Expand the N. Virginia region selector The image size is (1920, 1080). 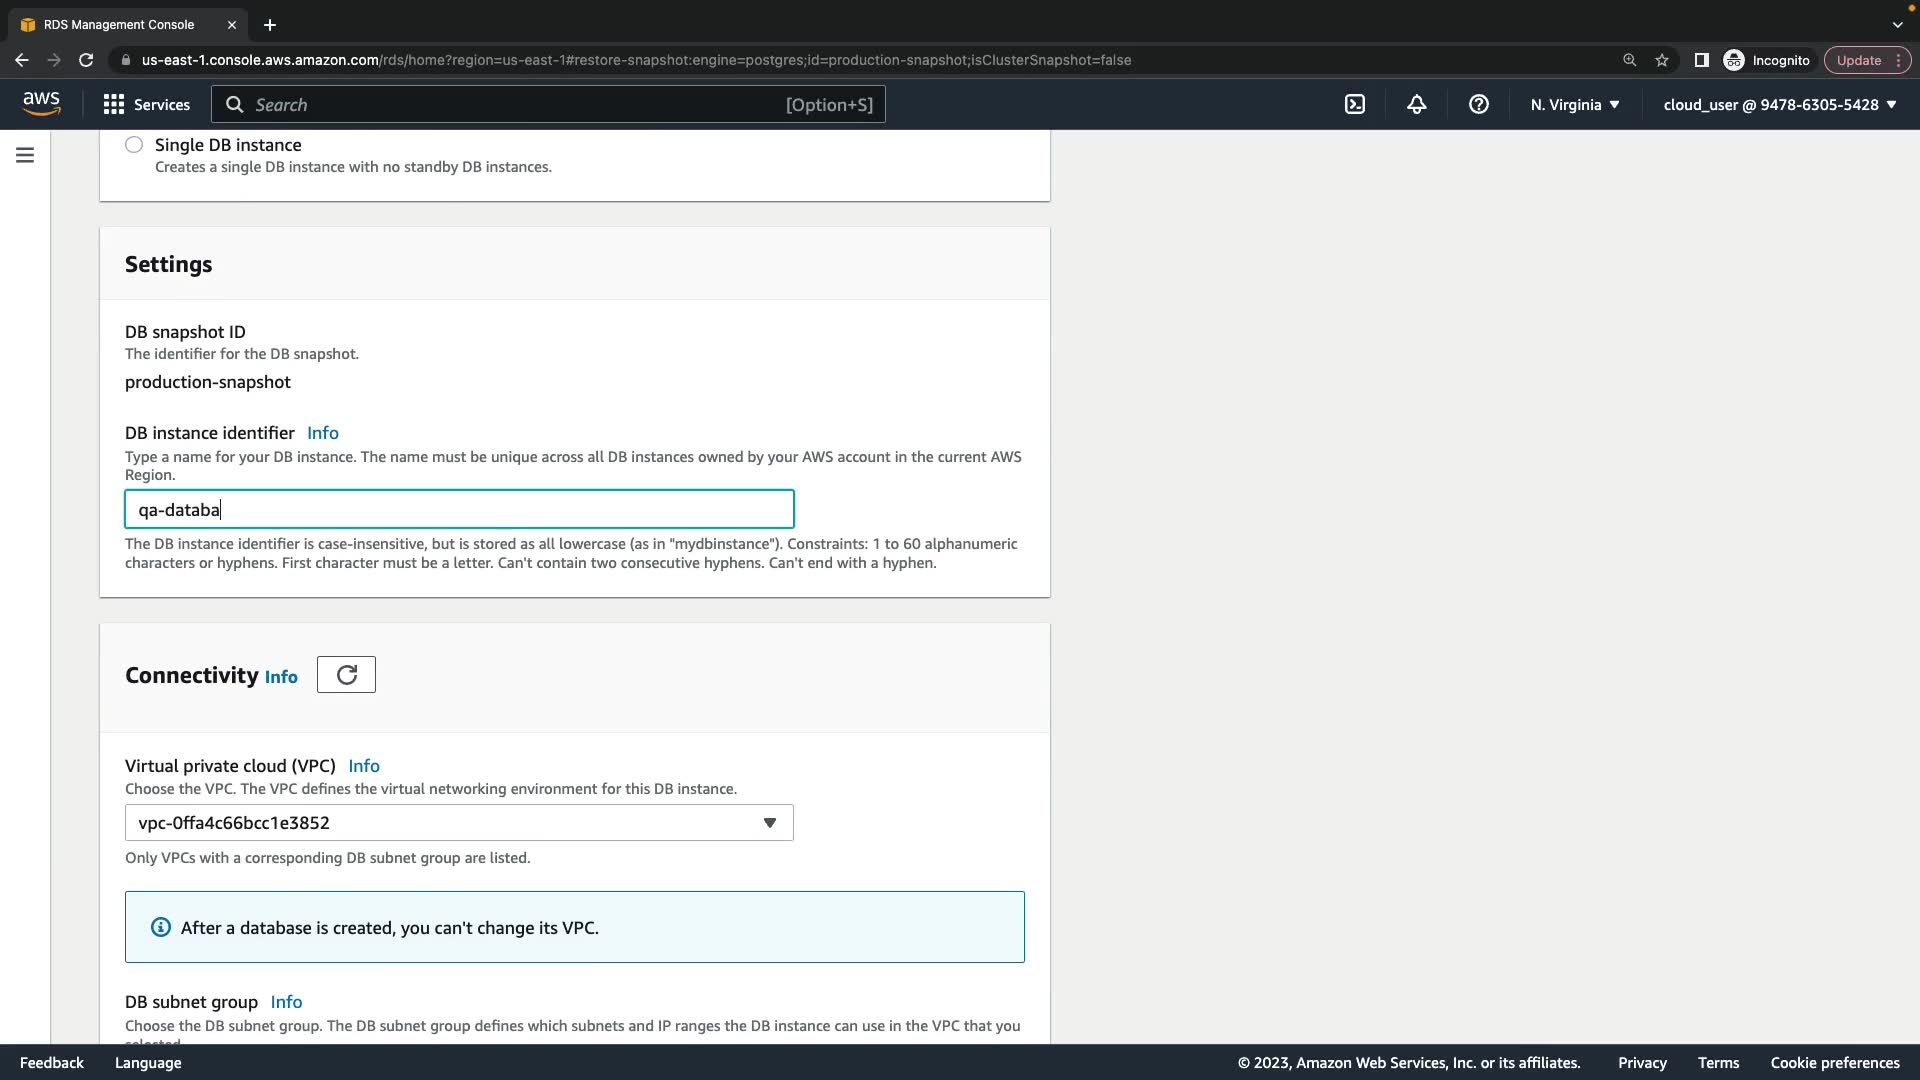tap(1574, 104)
